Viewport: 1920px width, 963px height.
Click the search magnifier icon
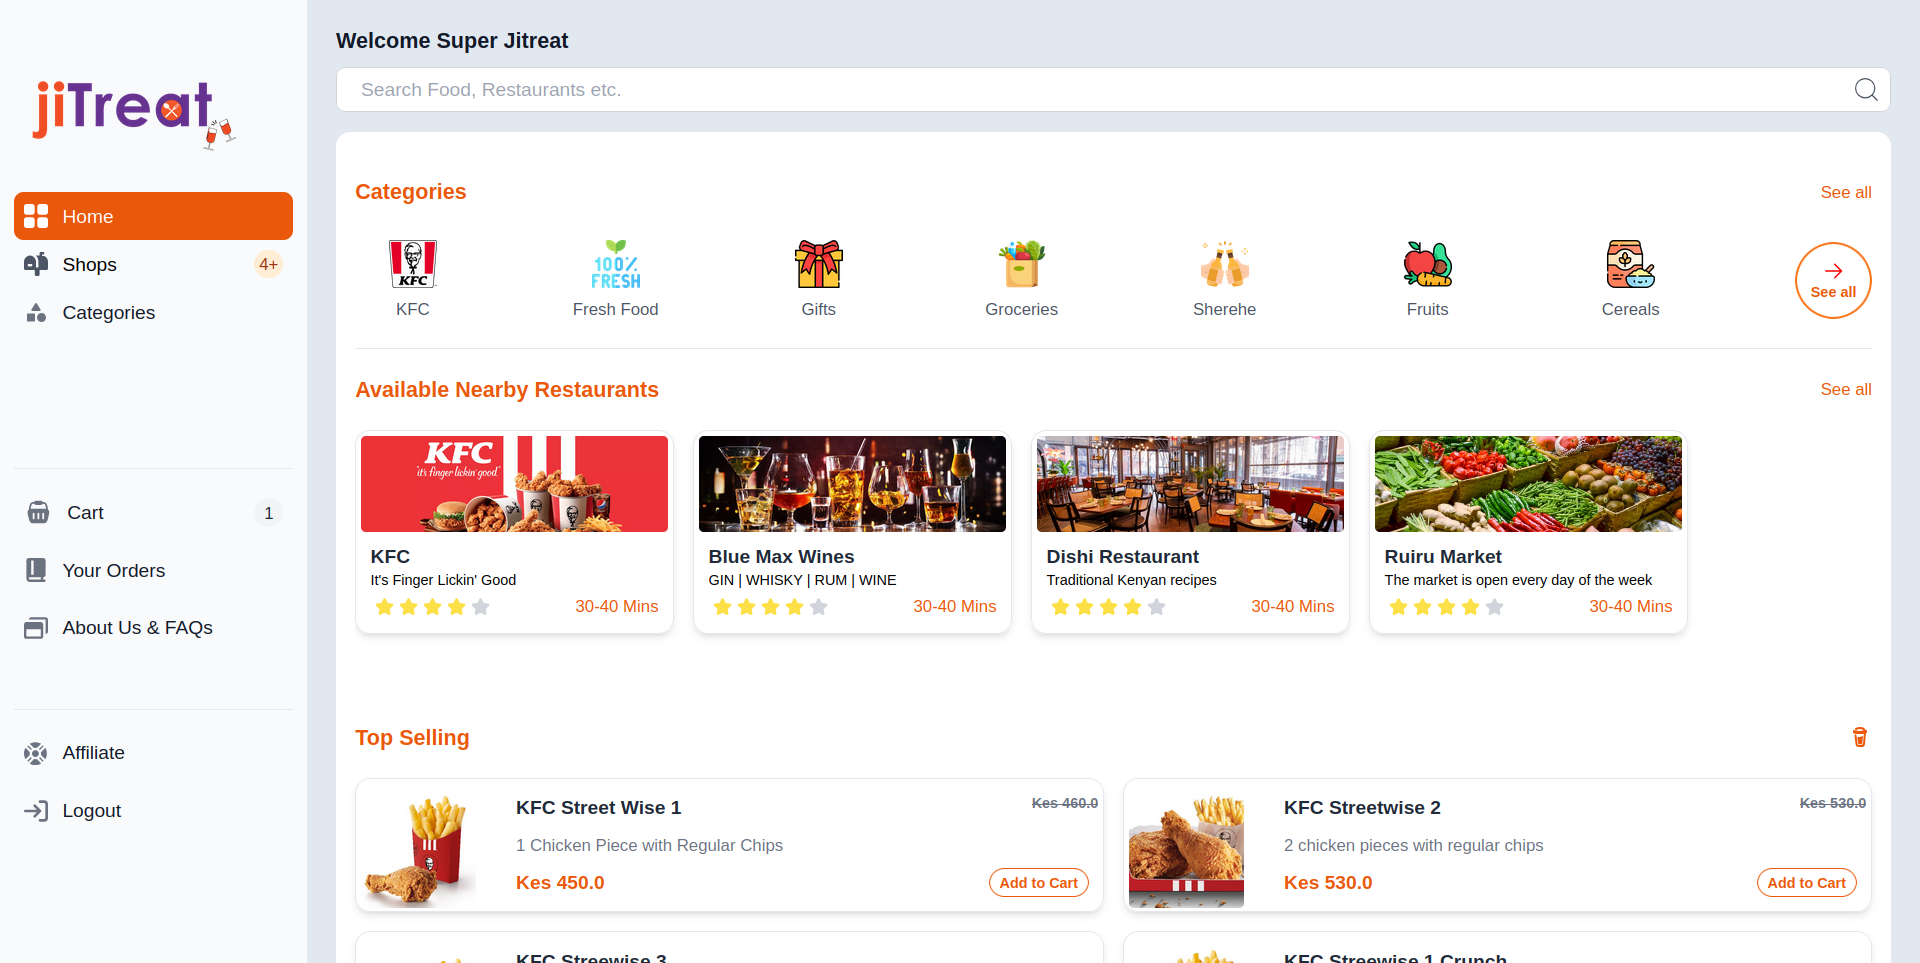tap(1865, 90)
